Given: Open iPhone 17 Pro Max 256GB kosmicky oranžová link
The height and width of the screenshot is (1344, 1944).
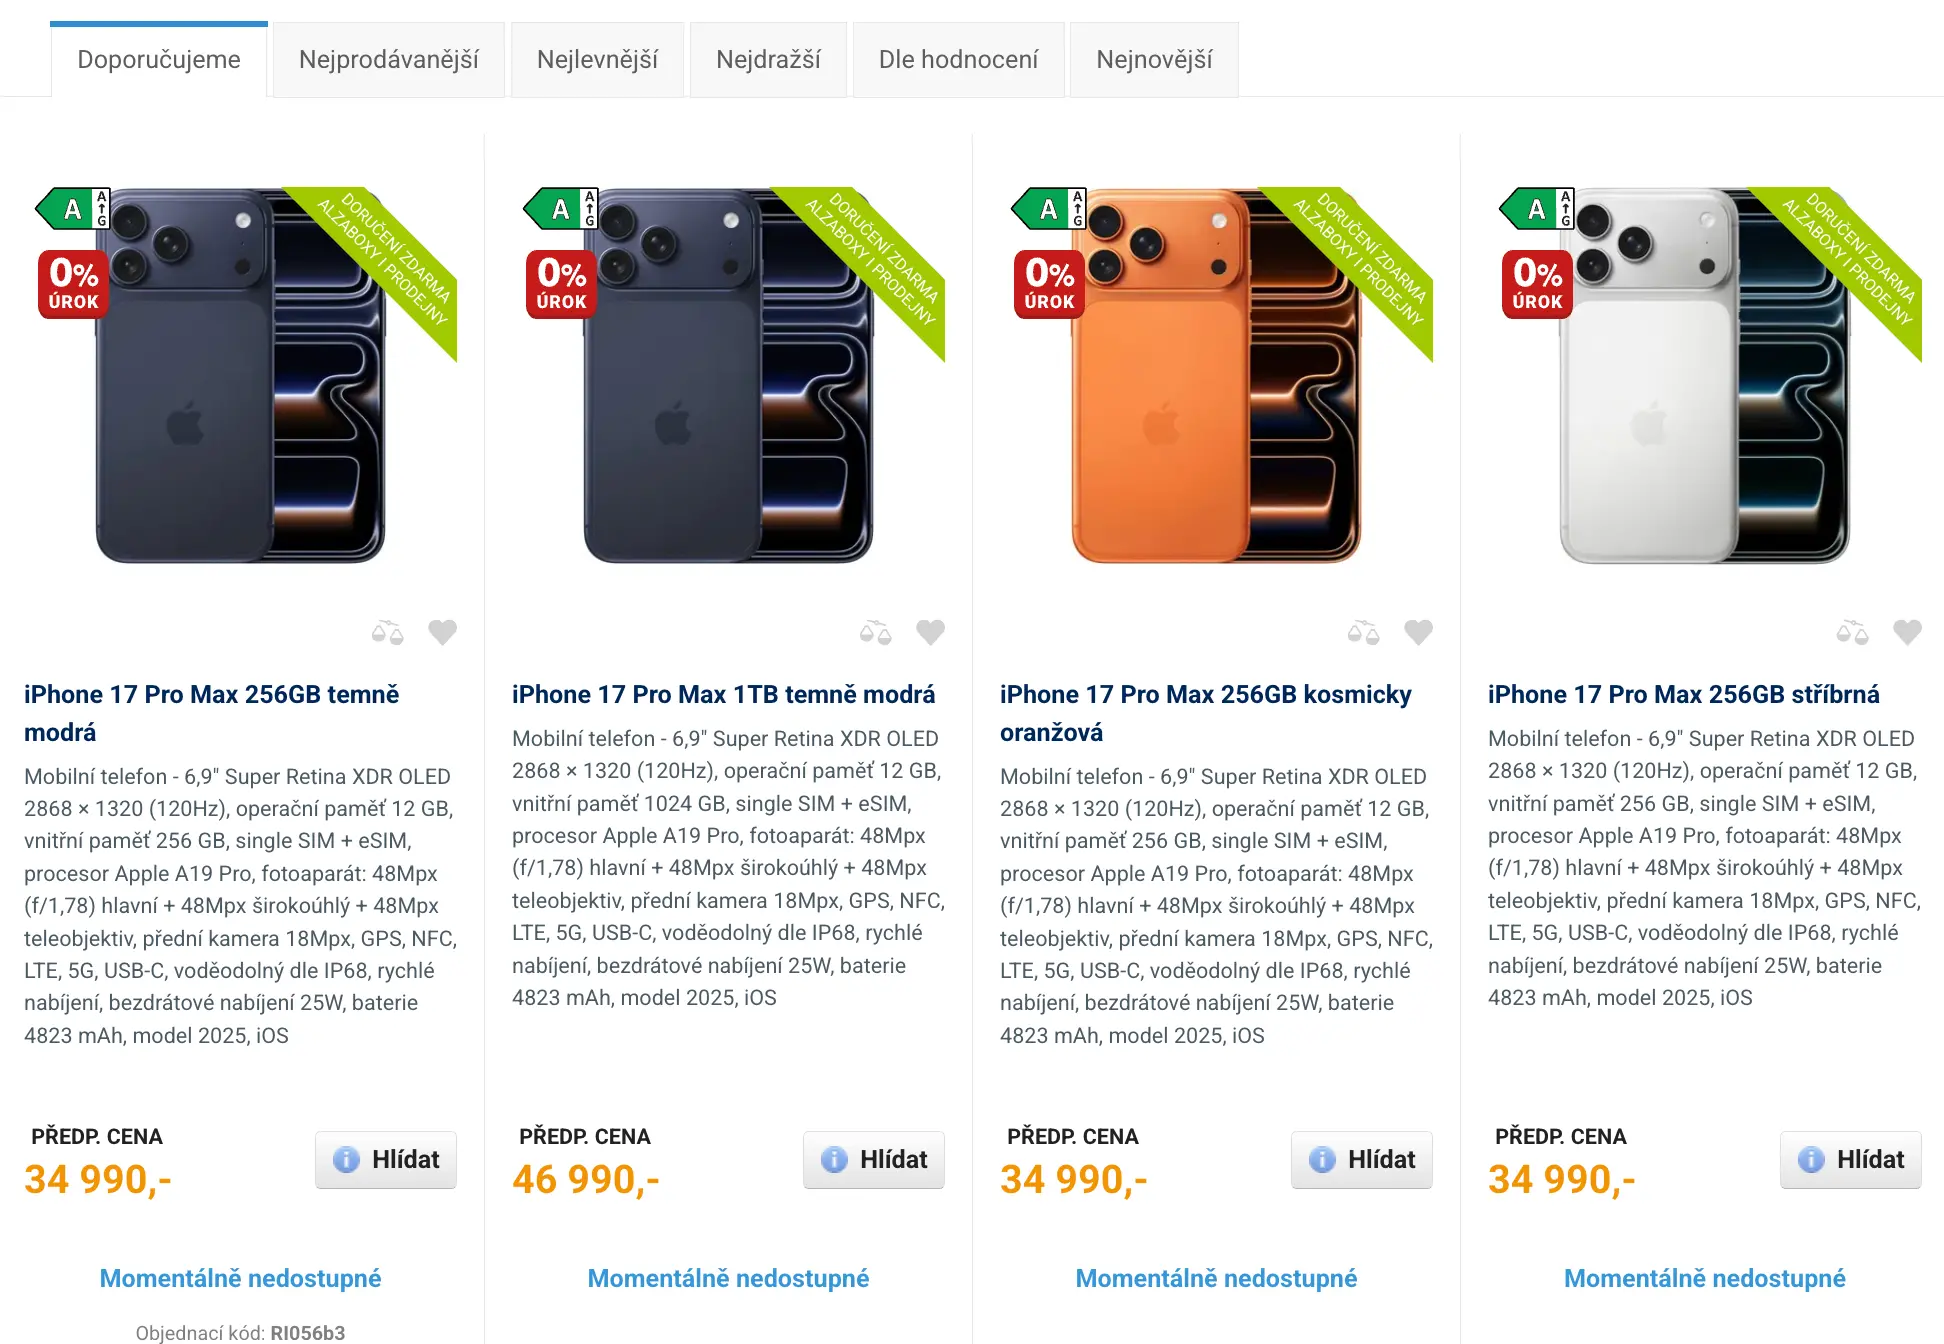Looking at the screenshot, I should coord(1206,713).
